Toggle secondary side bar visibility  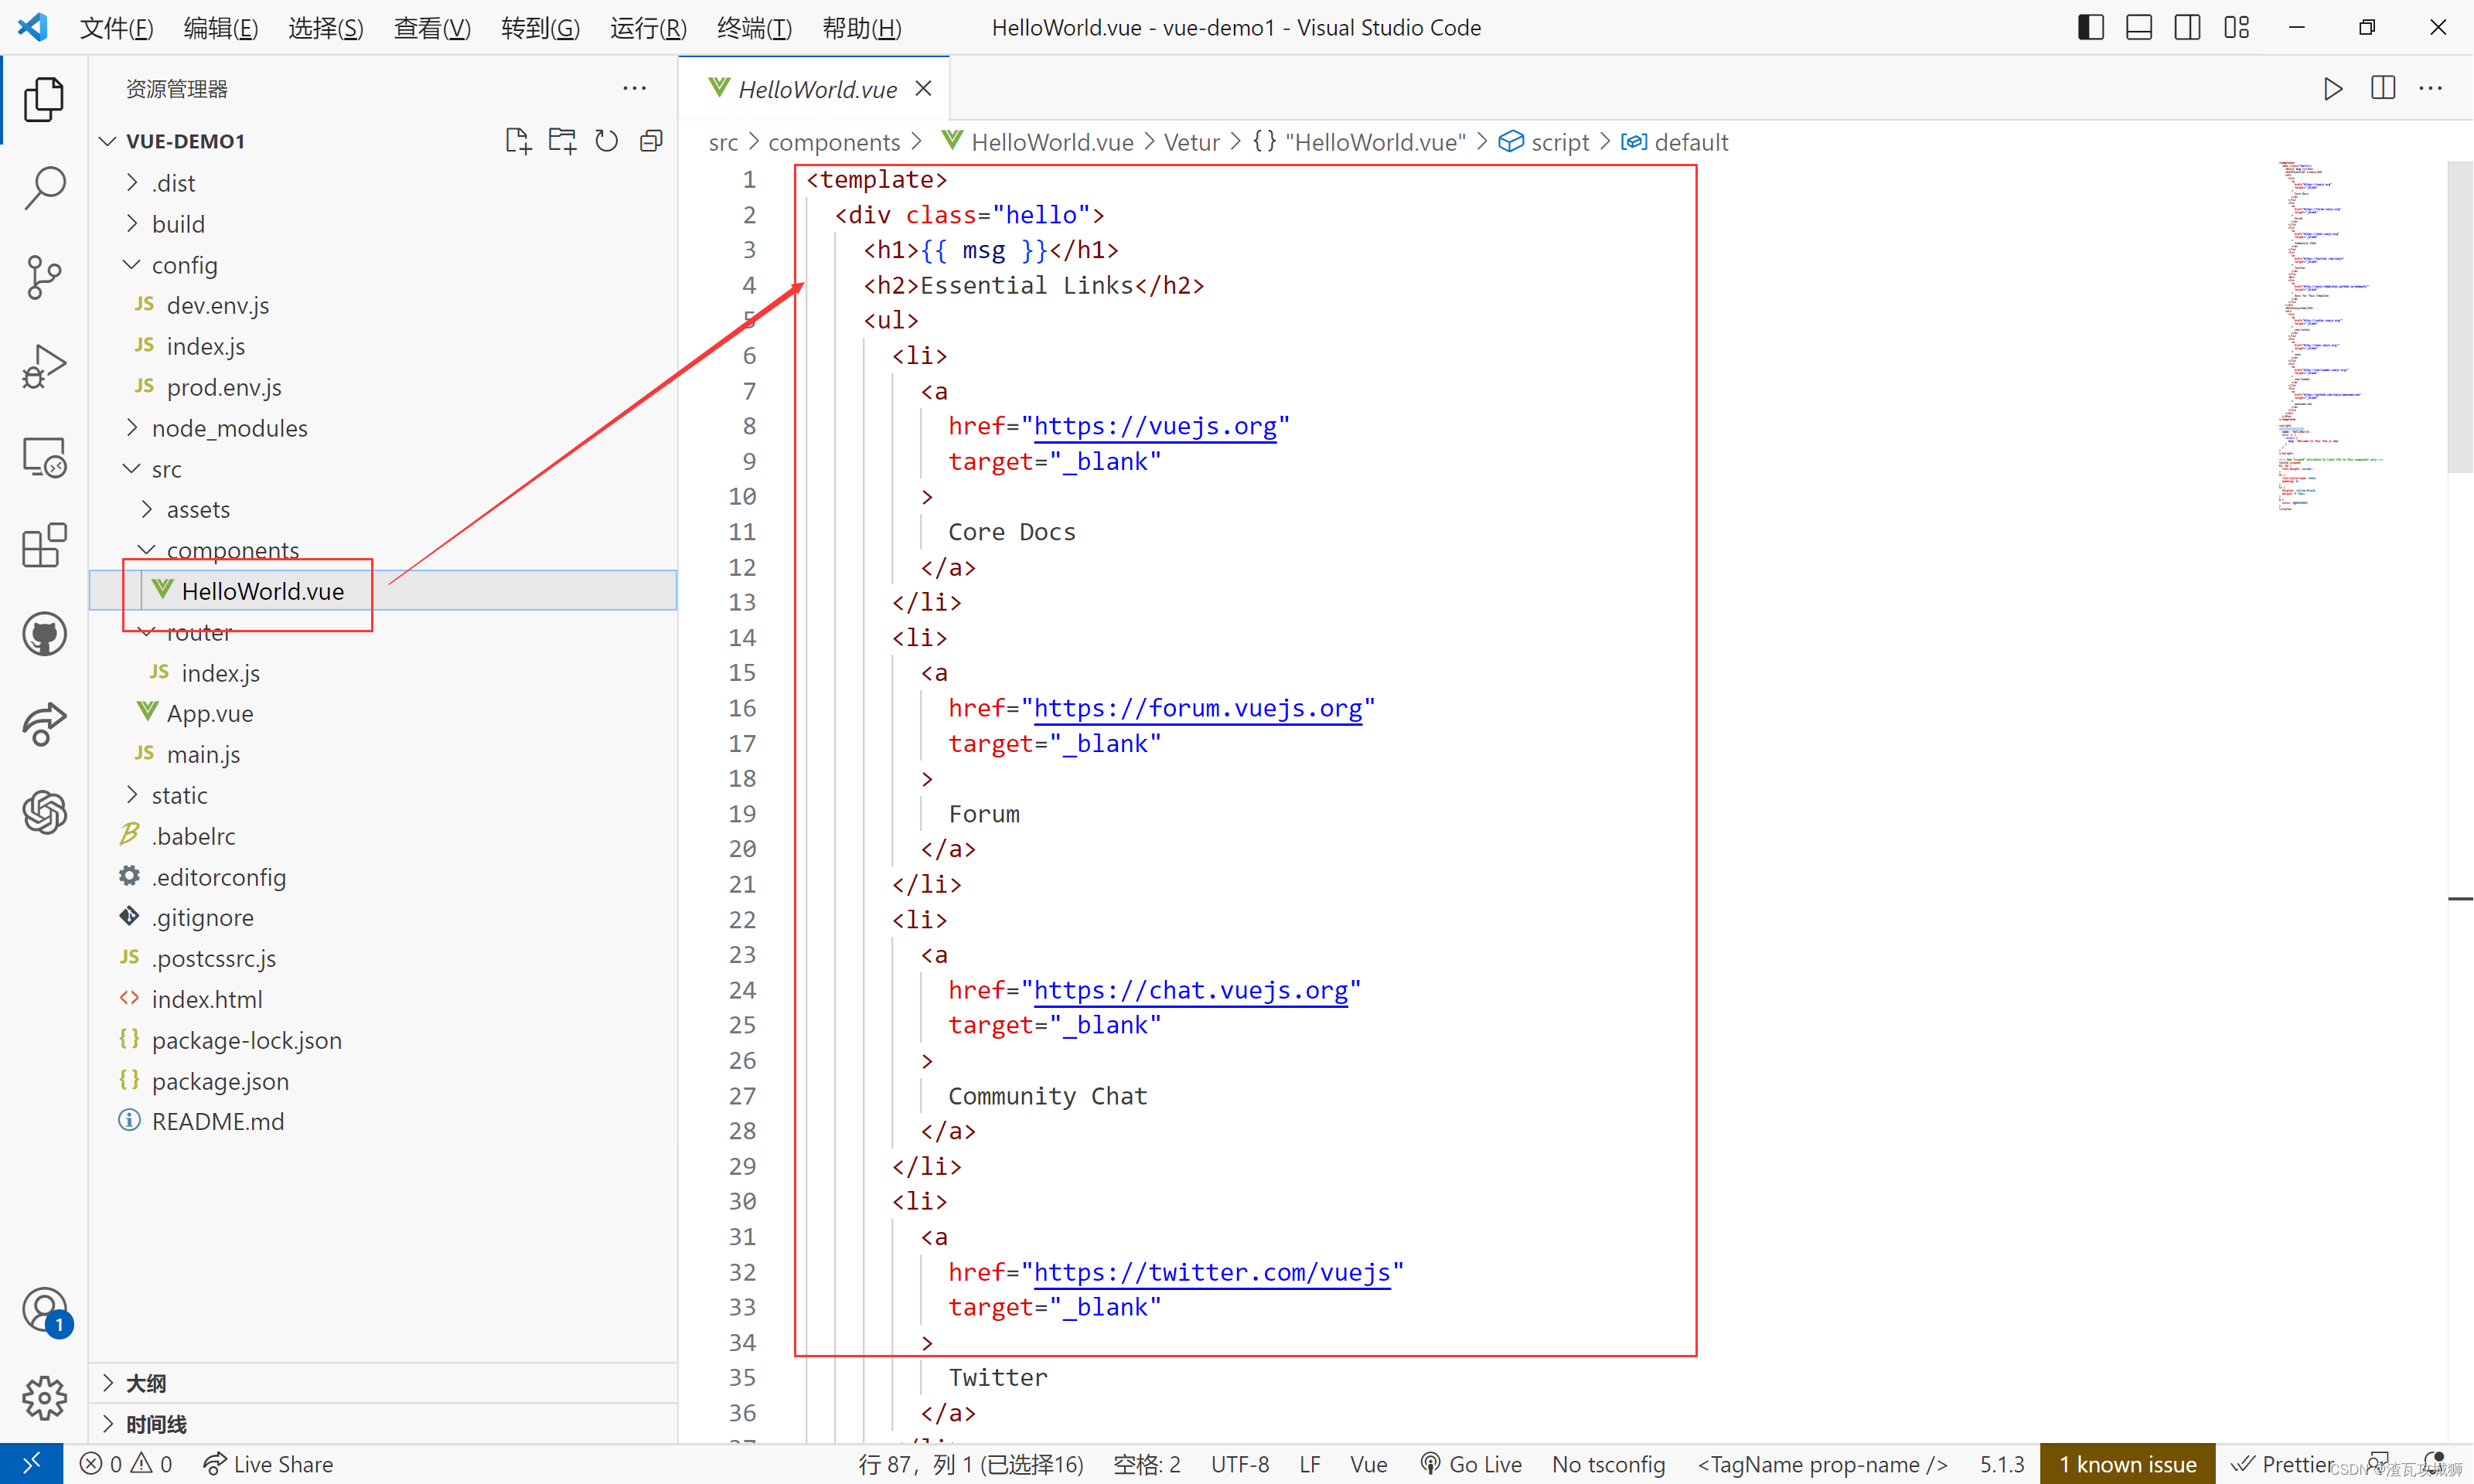coord(2187,28)
